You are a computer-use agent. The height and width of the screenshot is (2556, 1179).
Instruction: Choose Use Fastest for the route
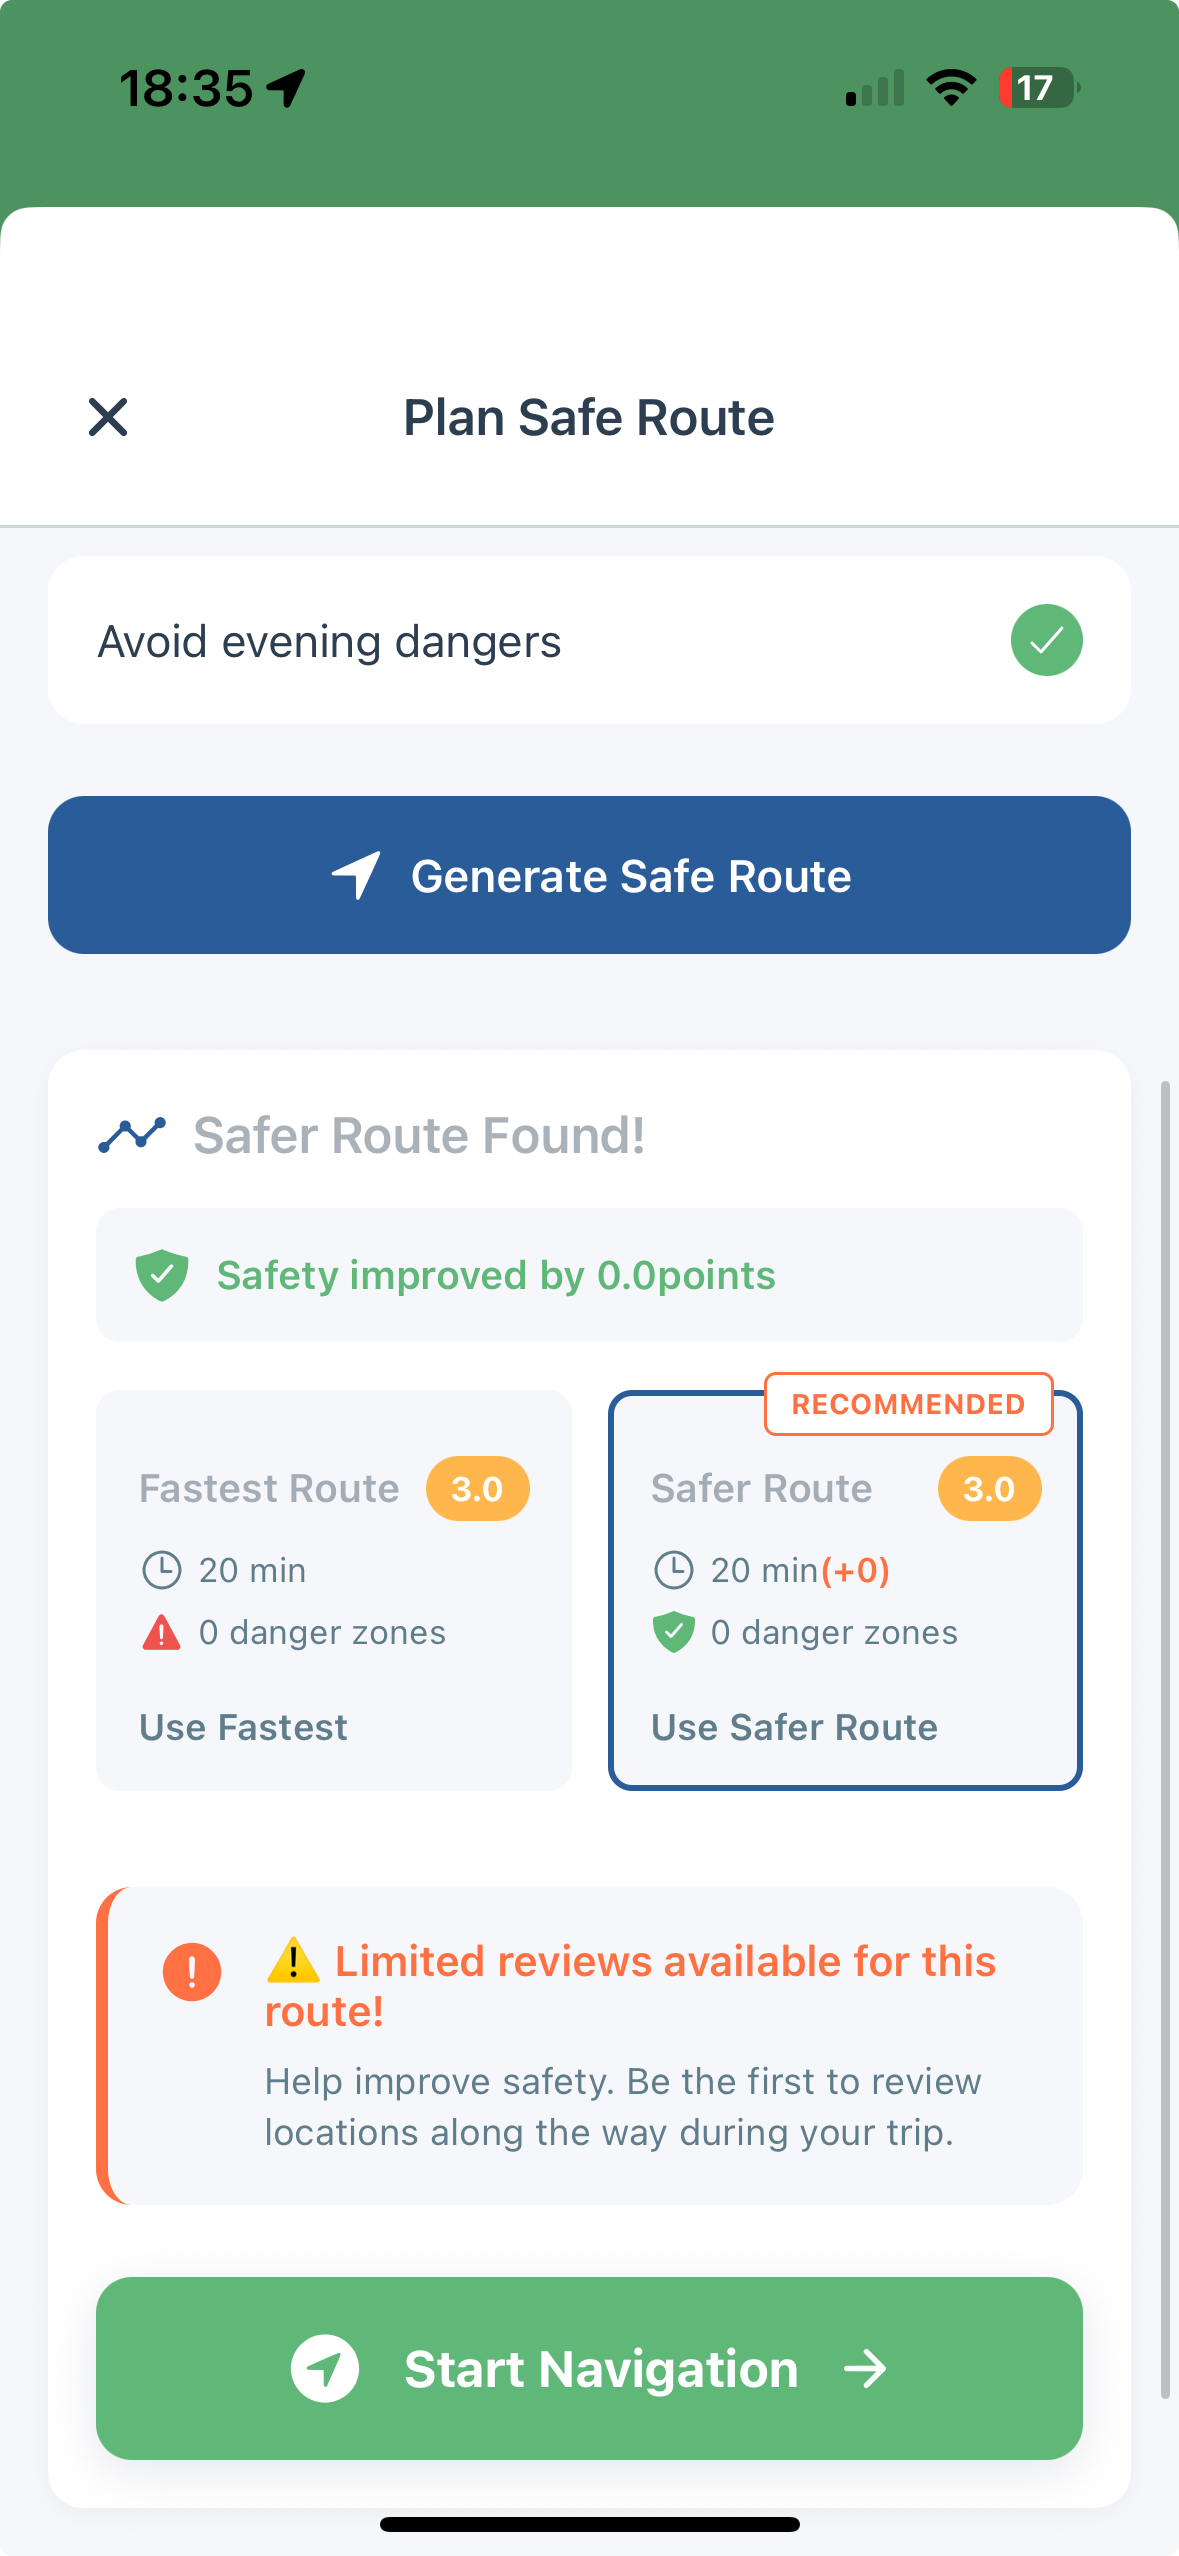tap(242, 1726)
